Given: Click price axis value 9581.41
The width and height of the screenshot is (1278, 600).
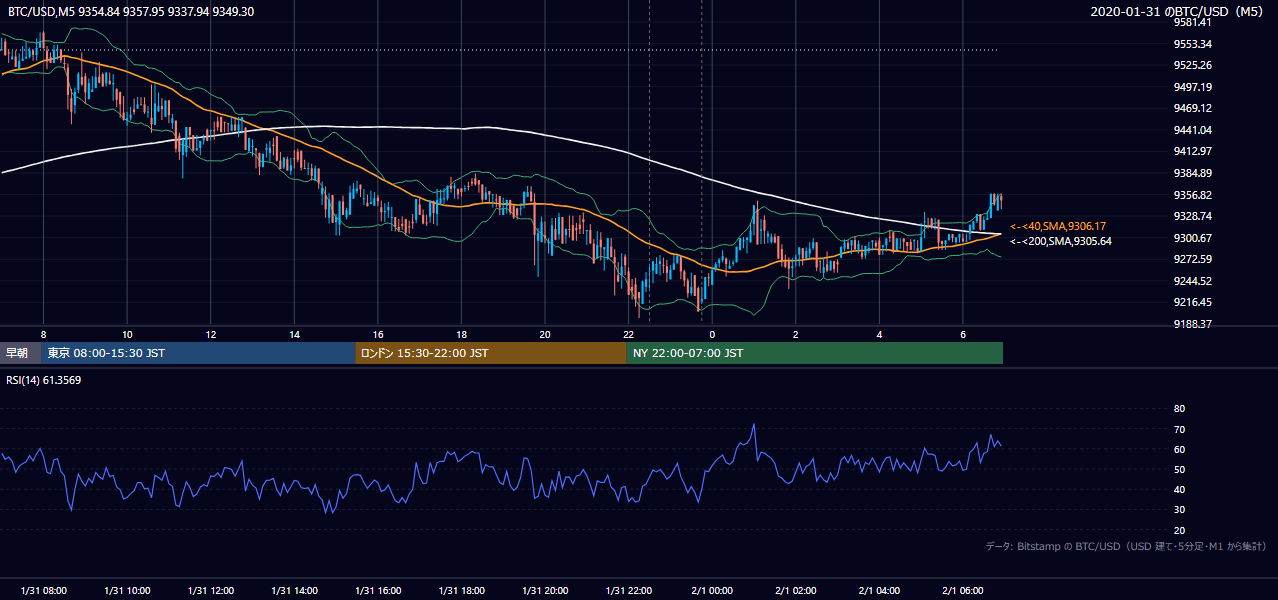Looking at the screenshot, I should pyautogui.click(x=1193, y=22).
